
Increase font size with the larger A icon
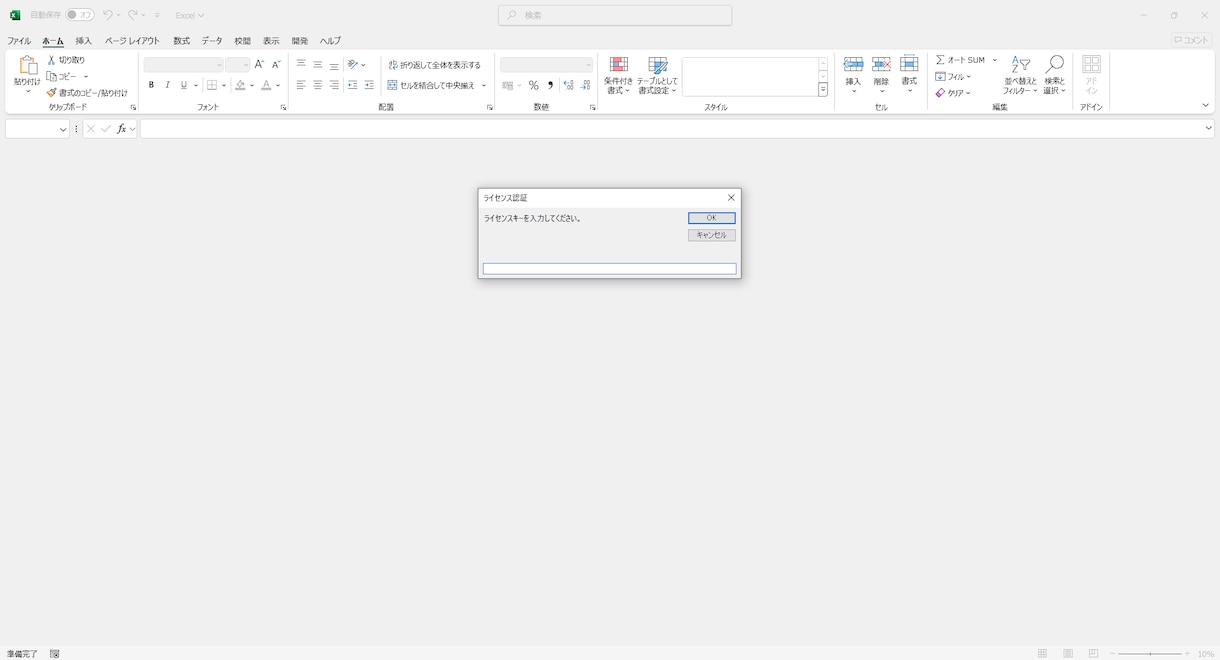(259, 65)
